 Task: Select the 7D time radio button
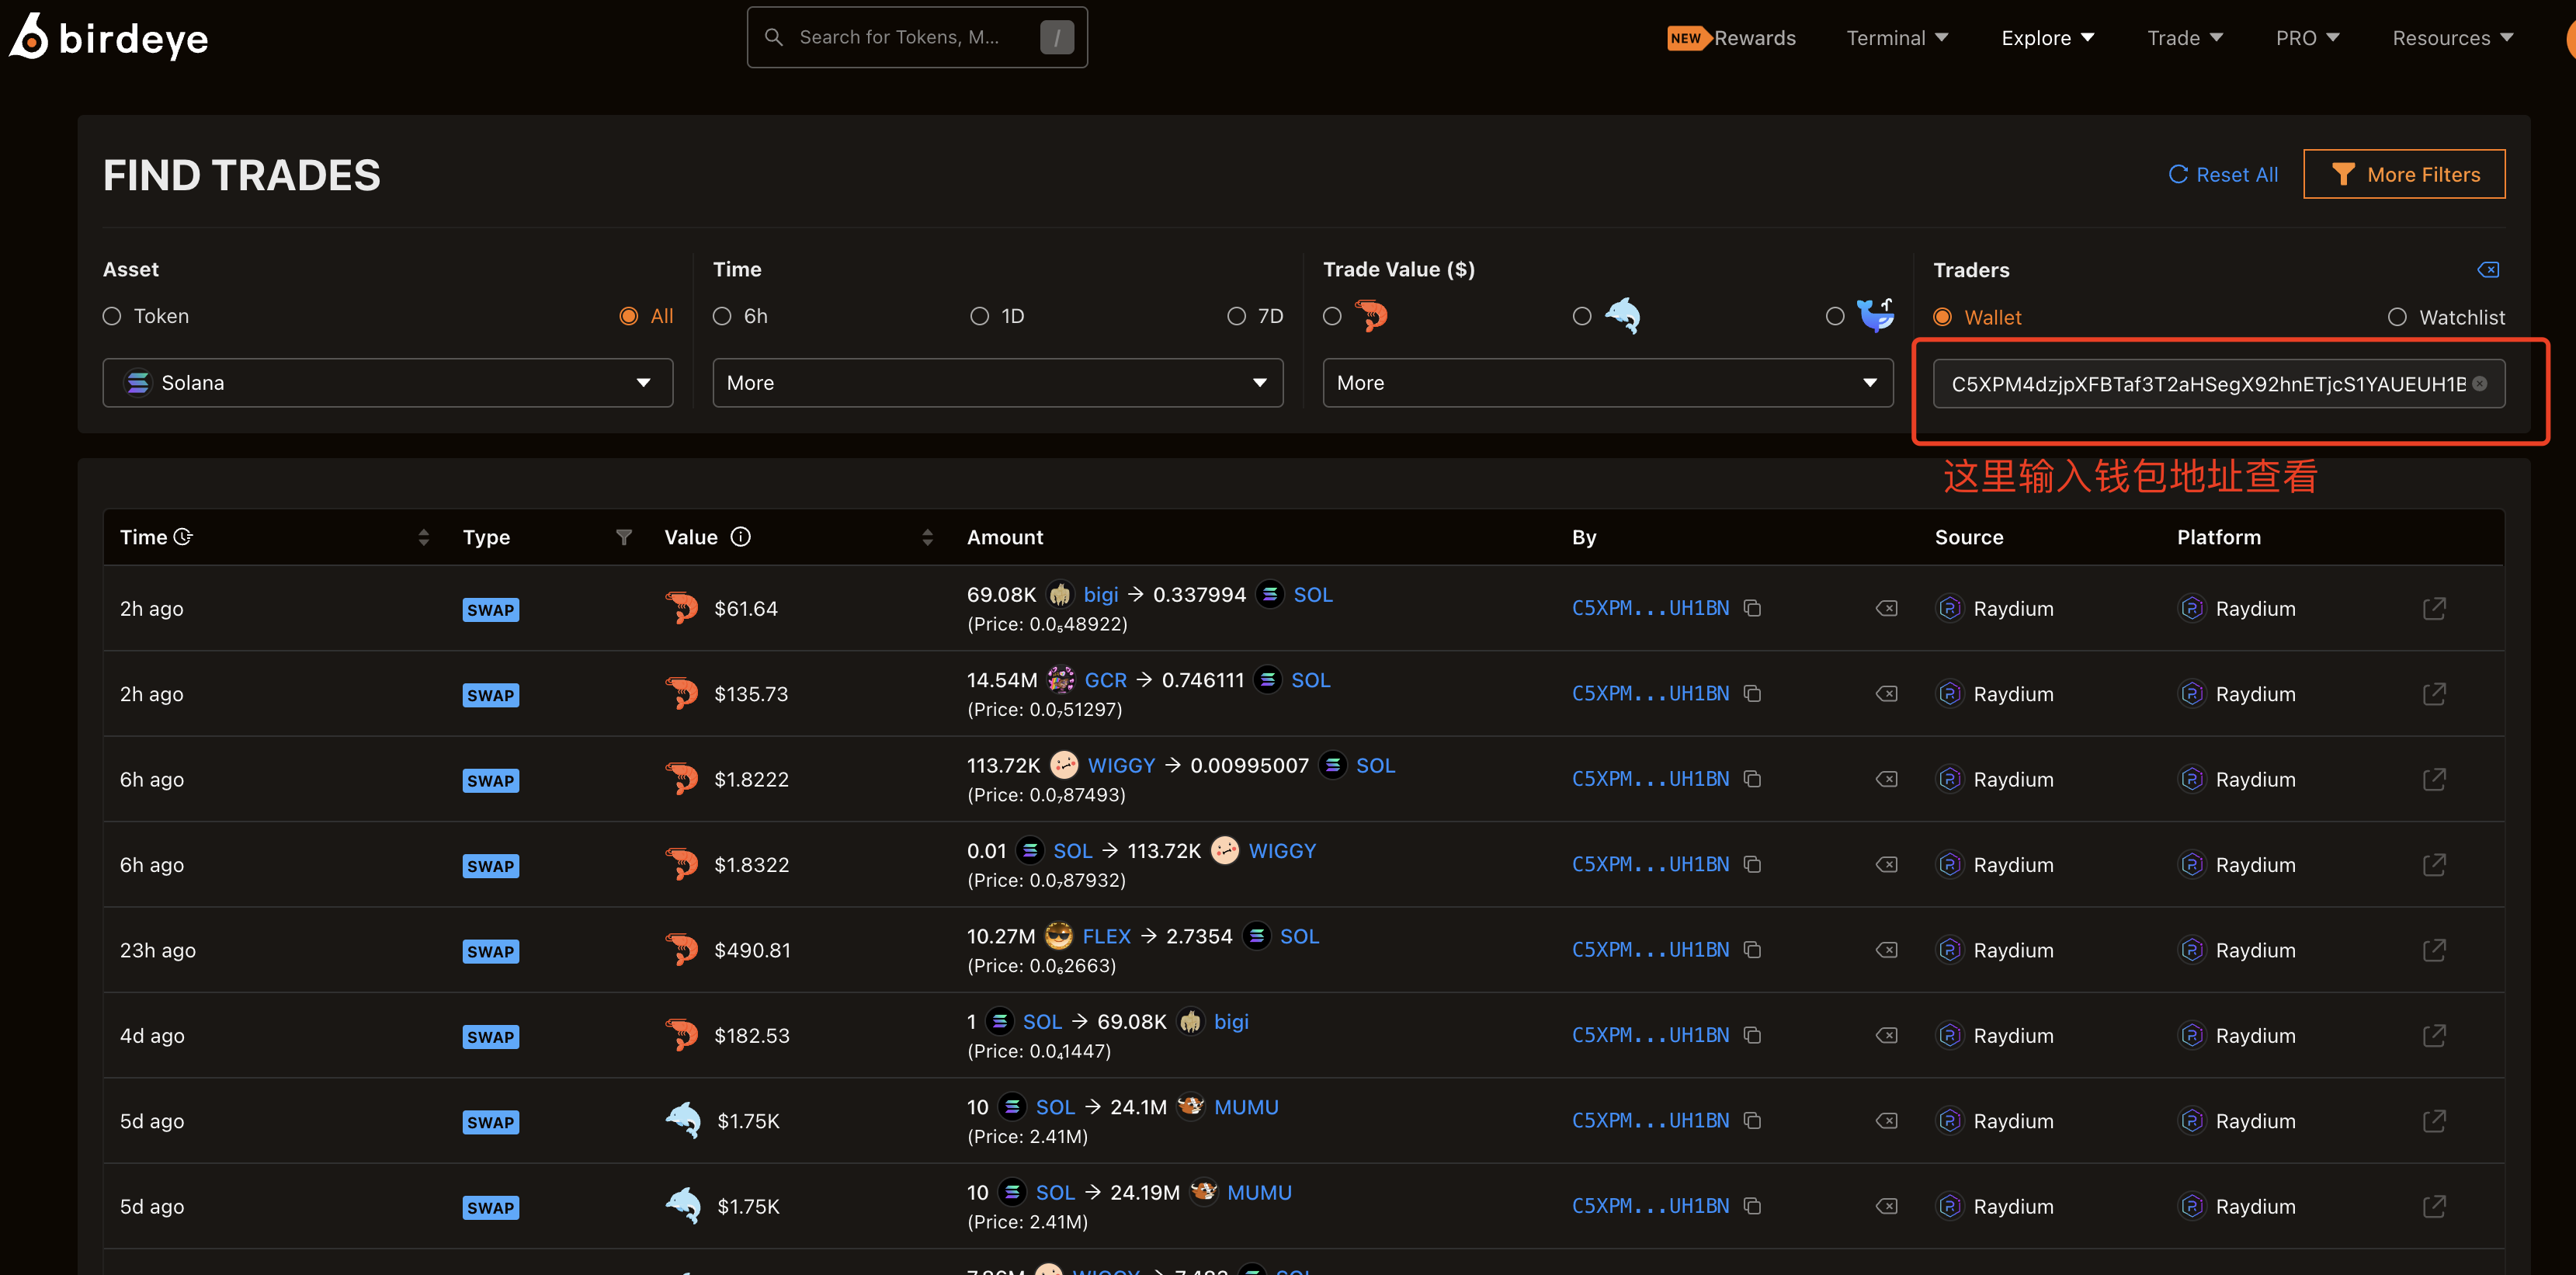tap(1237, 316)
